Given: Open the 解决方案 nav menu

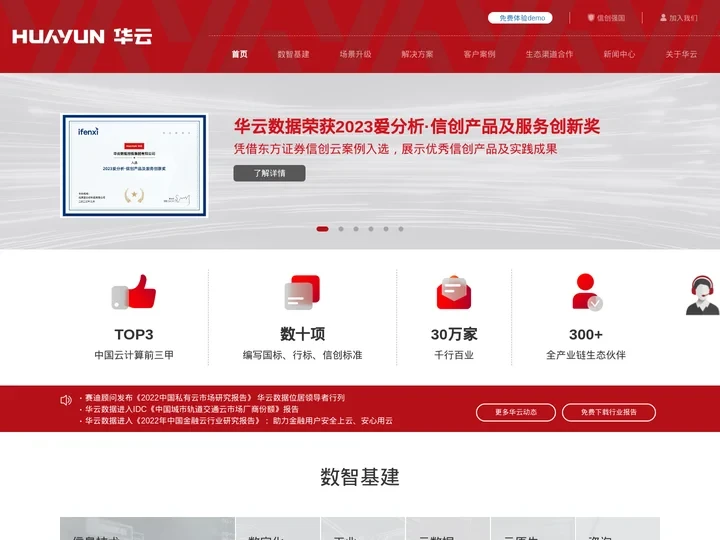Looking at the screenshot, I should tap(417, 54).
